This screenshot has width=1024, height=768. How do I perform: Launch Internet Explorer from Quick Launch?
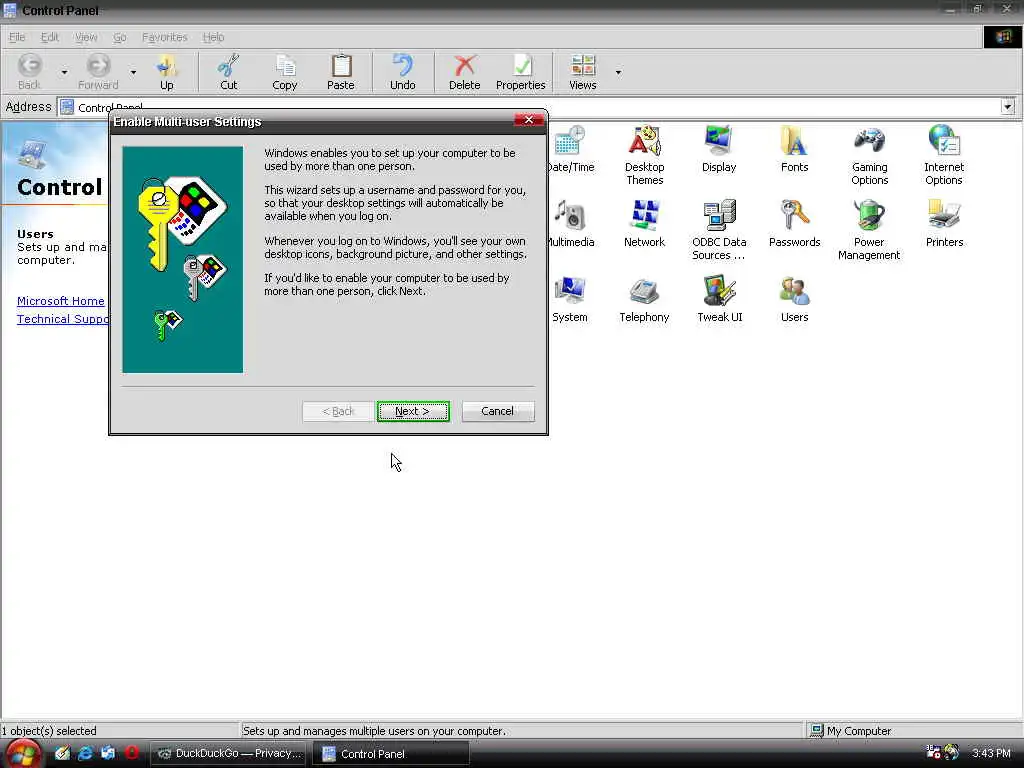(85, 753)
